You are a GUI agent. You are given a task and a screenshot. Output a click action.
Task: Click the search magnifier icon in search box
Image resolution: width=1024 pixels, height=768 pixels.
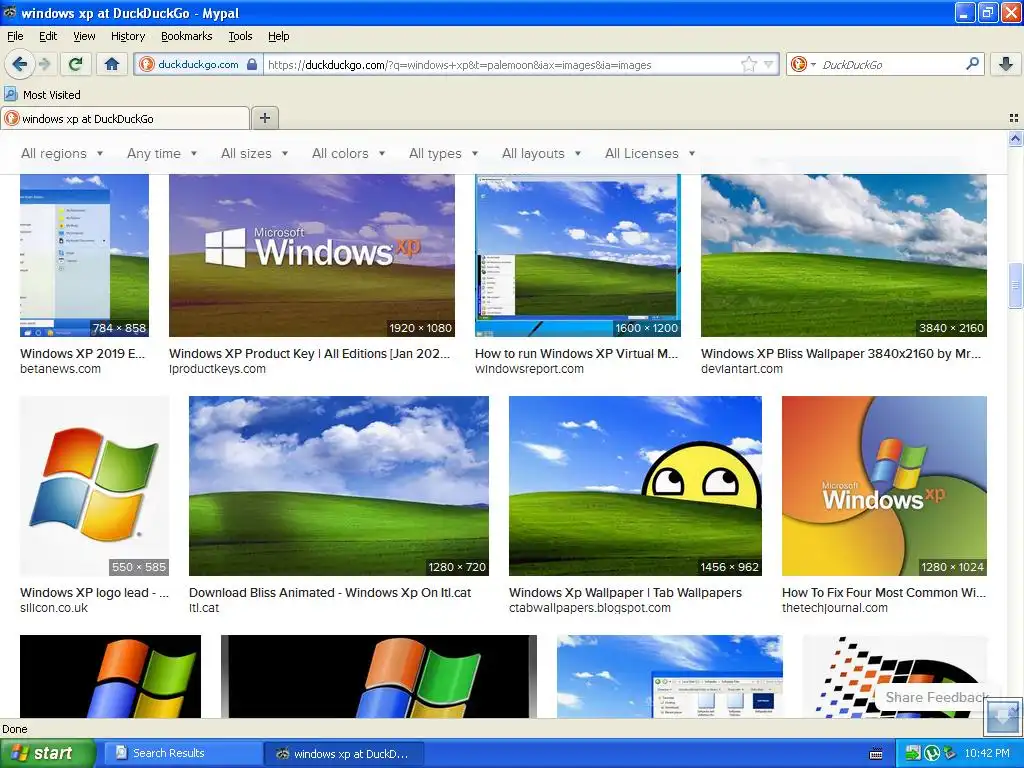click(972, 64)
